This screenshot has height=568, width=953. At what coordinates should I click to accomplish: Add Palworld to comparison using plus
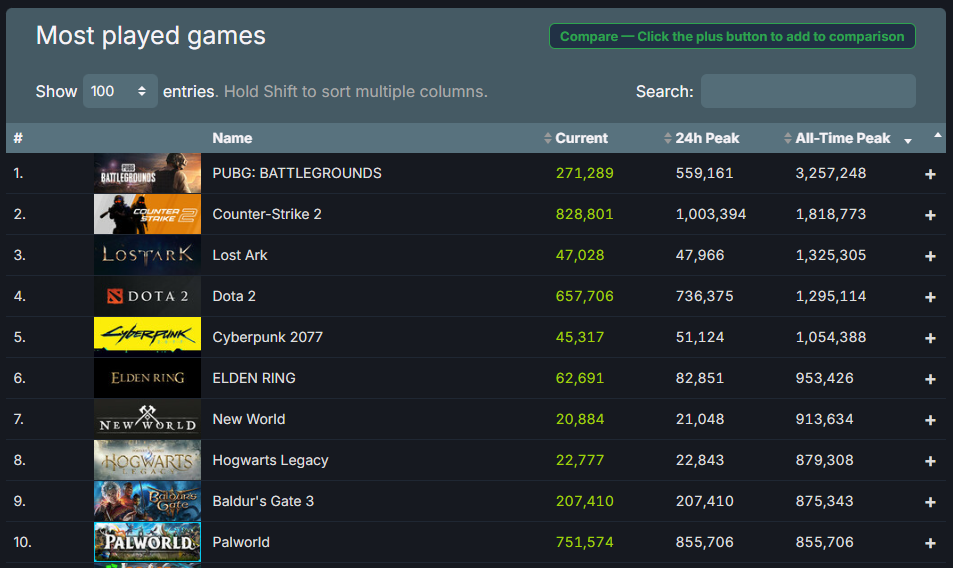point(930,543)
